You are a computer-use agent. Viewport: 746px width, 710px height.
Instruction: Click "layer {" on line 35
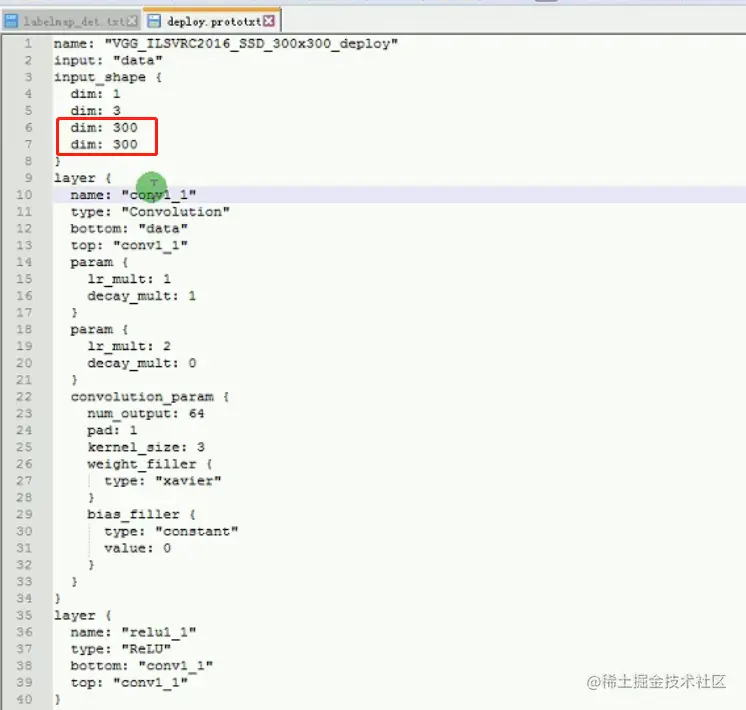[x=82, y=615]
